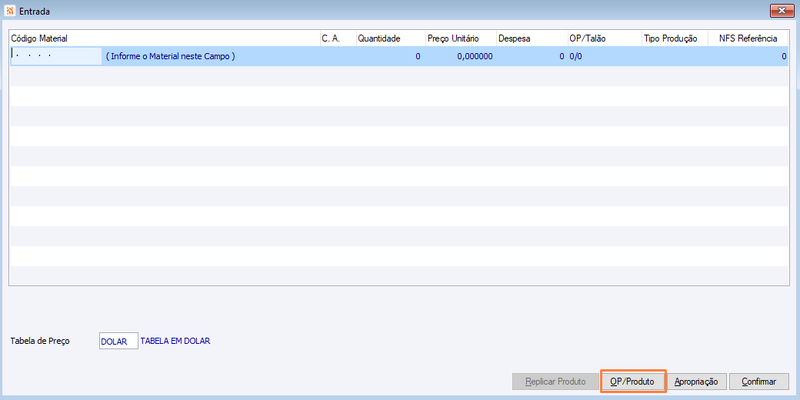
Task: Click the Código Material input cell
Action: point(56,56)
